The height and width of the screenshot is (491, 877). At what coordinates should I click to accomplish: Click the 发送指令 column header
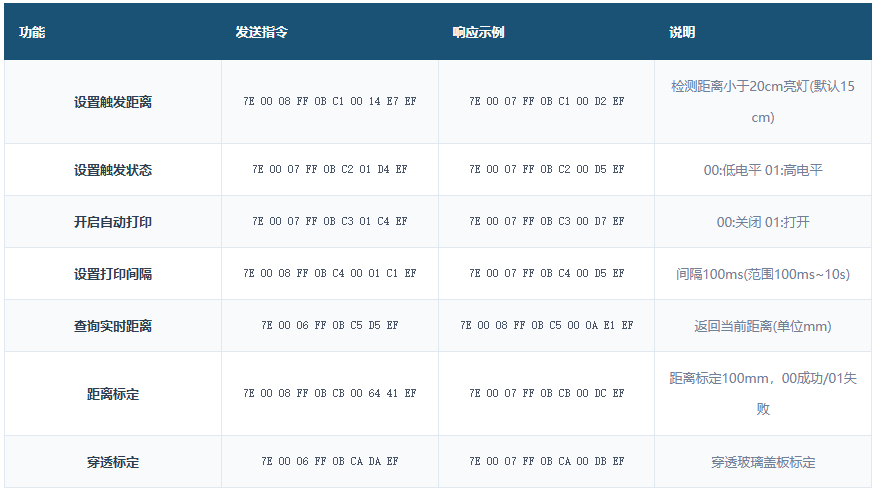click(261, 32)
